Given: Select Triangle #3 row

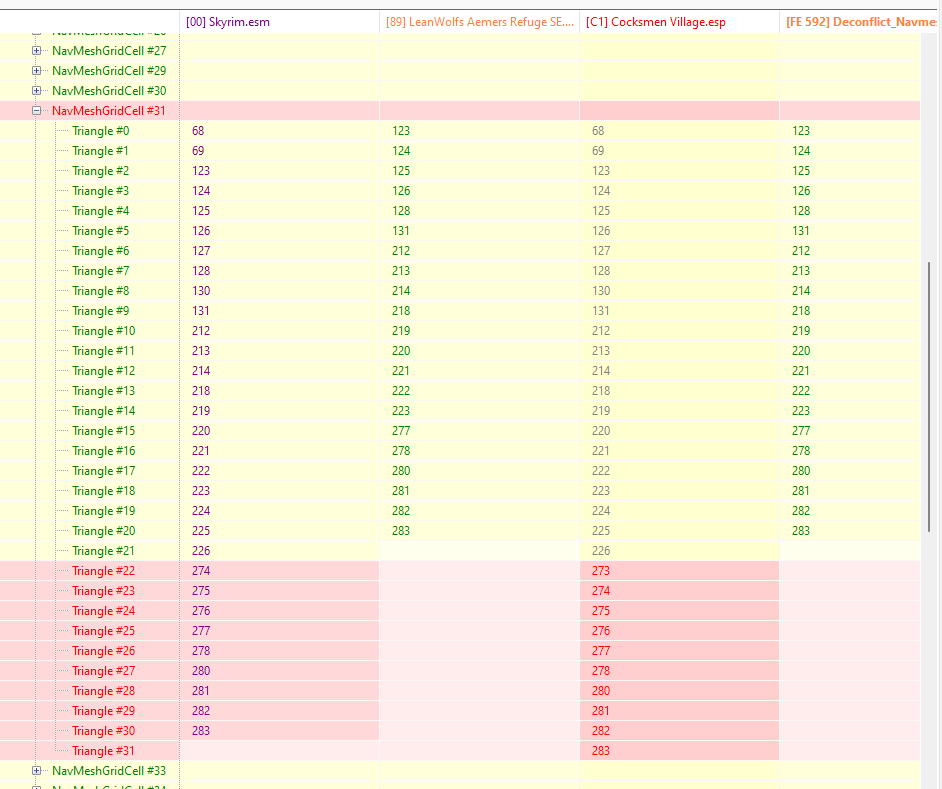Looking at the screenshot, I should coord(460,190).
